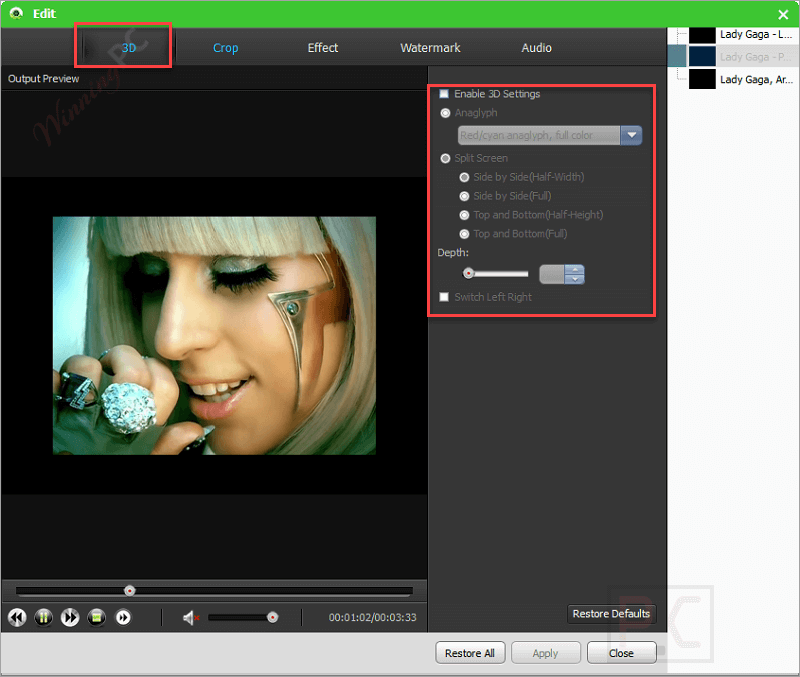Increase depth with the up stepper arrow
The image size is (800, 677).
pos(575,269)
